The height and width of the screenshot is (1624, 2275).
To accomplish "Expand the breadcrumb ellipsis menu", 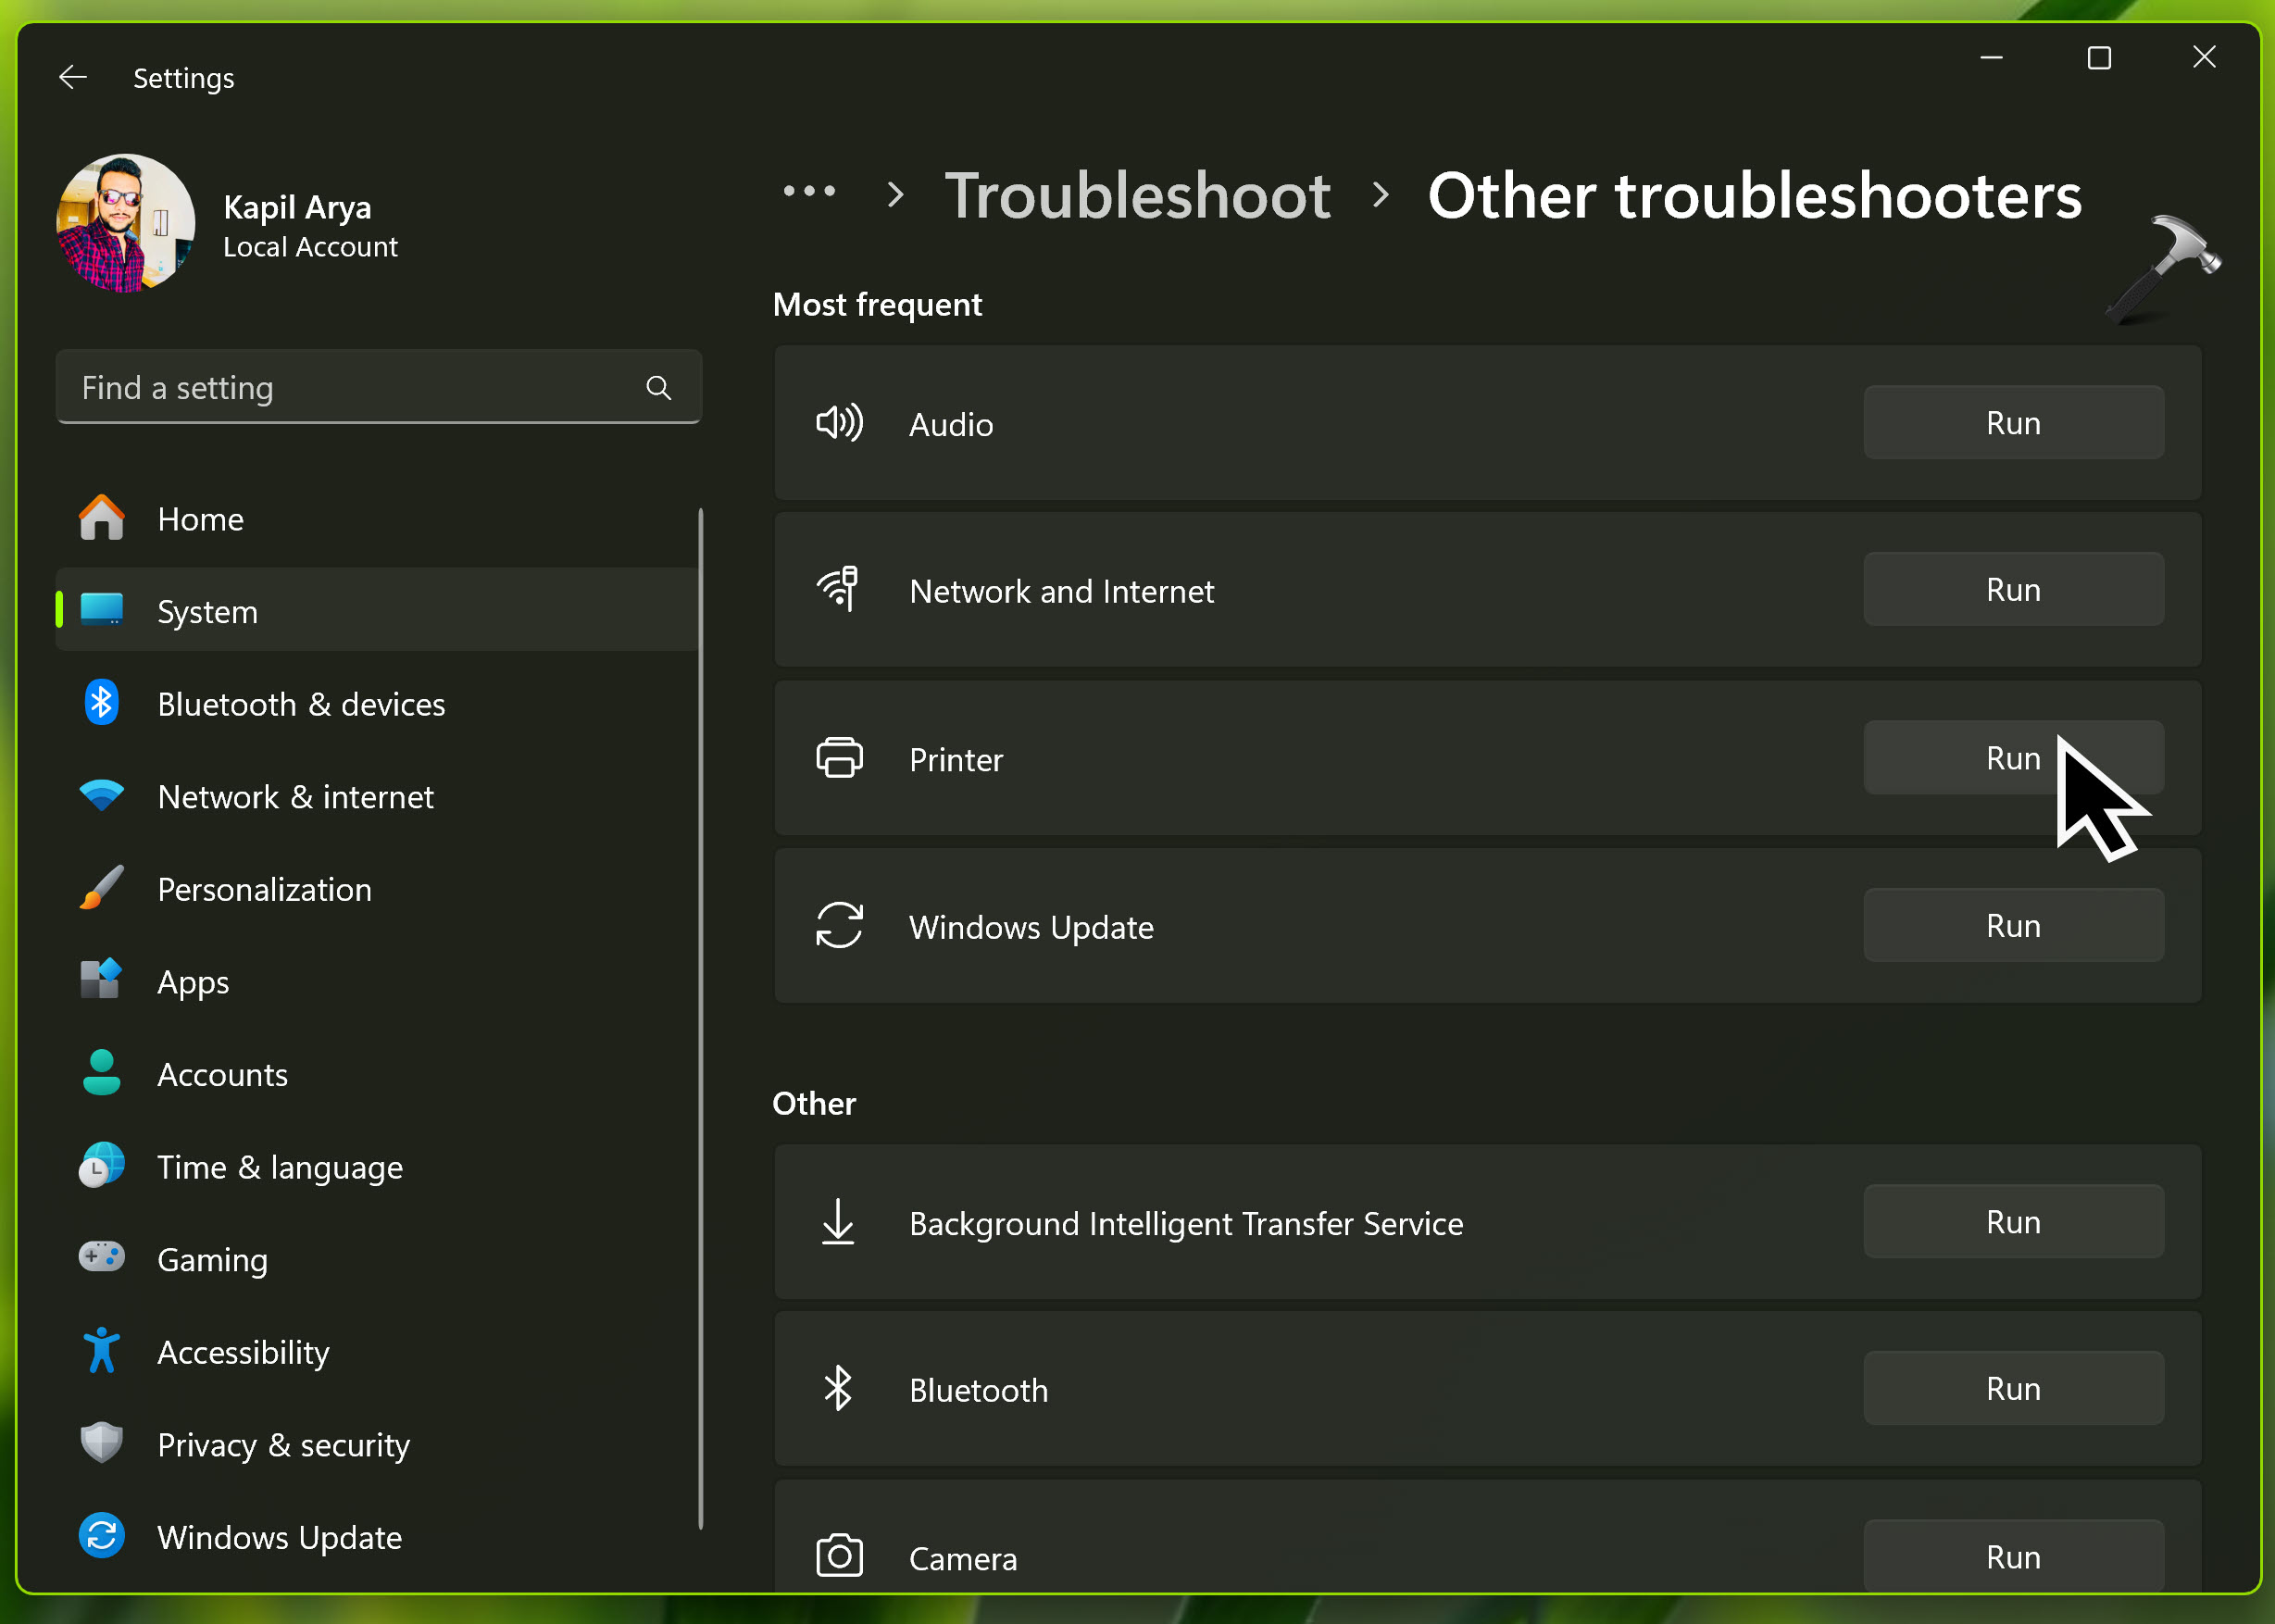I will coord(809,192).
